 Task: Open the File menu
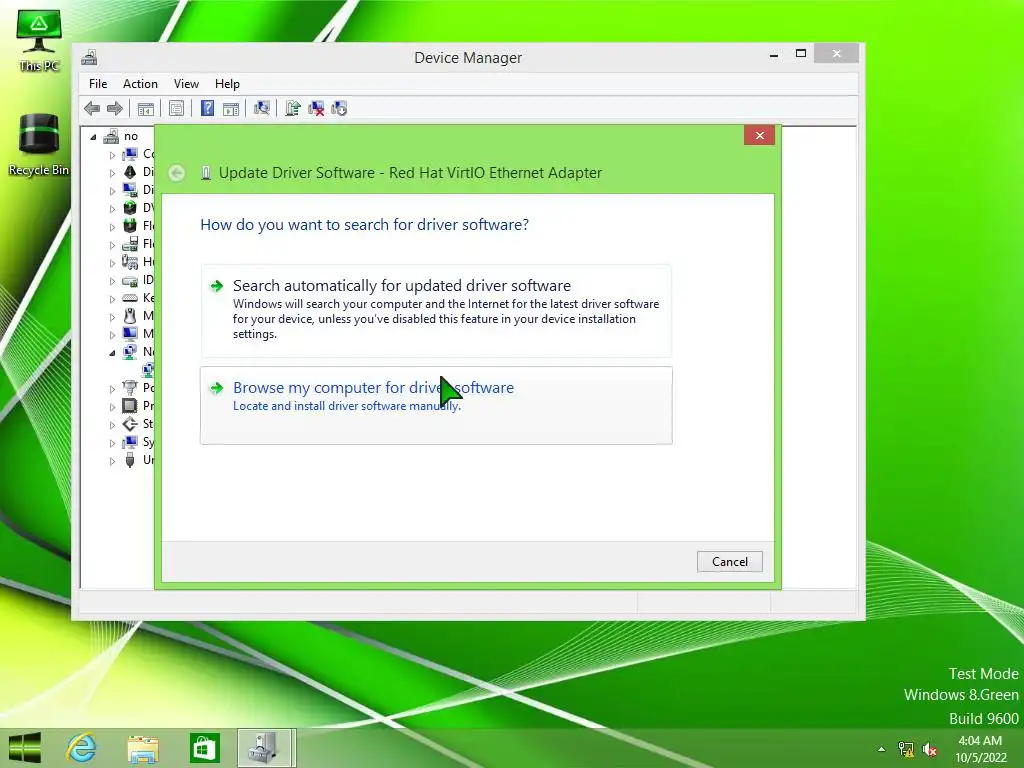click(98, 84)
